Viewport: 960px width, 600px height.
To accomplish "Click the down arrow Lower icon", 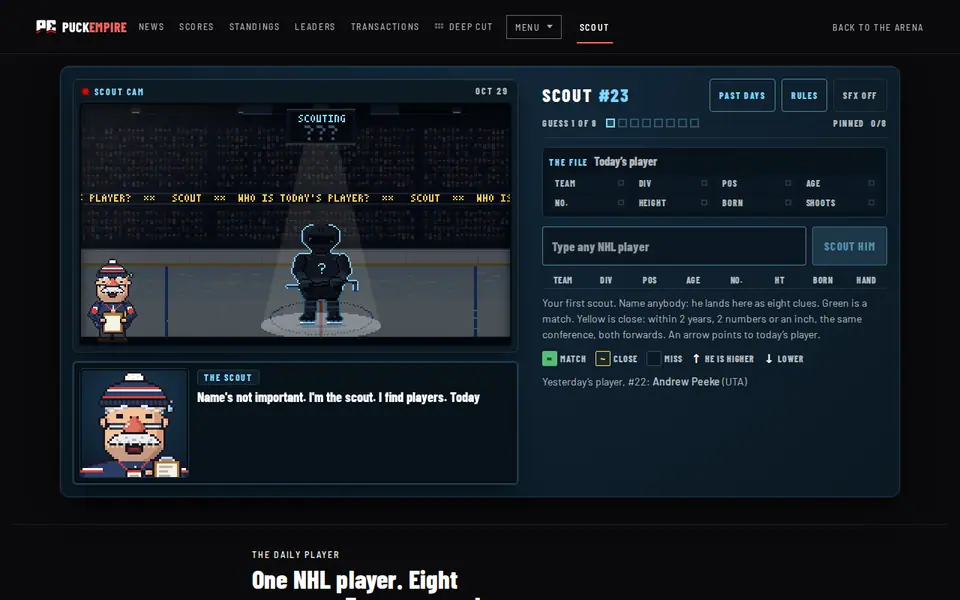I will [769, 359].
